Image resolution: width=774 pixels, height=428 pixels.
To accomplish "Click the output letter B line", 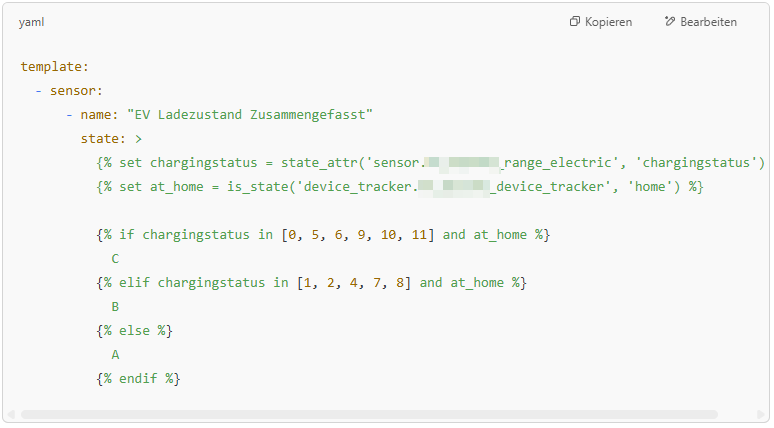I will pos(116,307).
